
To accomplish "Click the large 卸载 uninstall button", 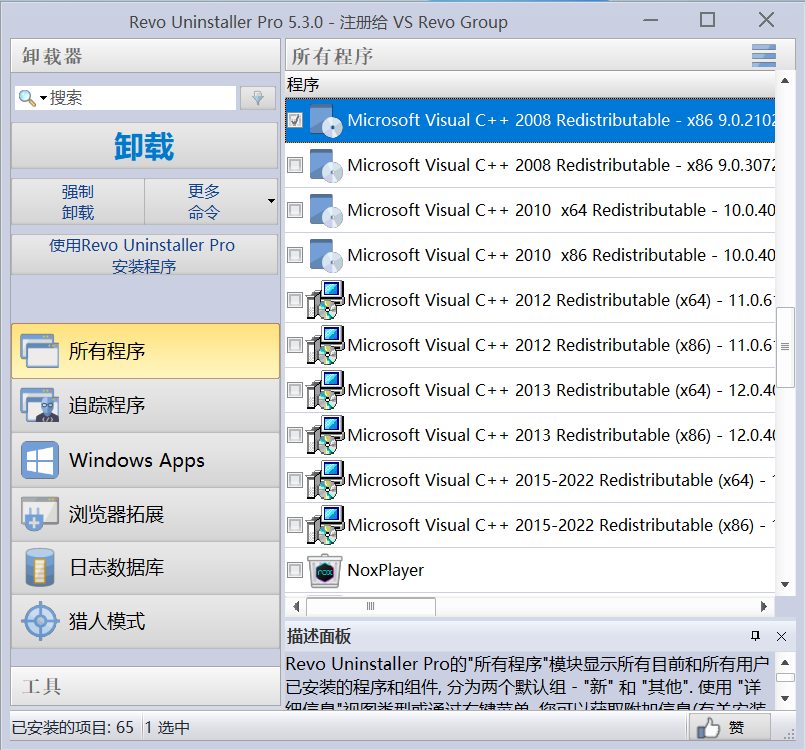I will (144, 144).
